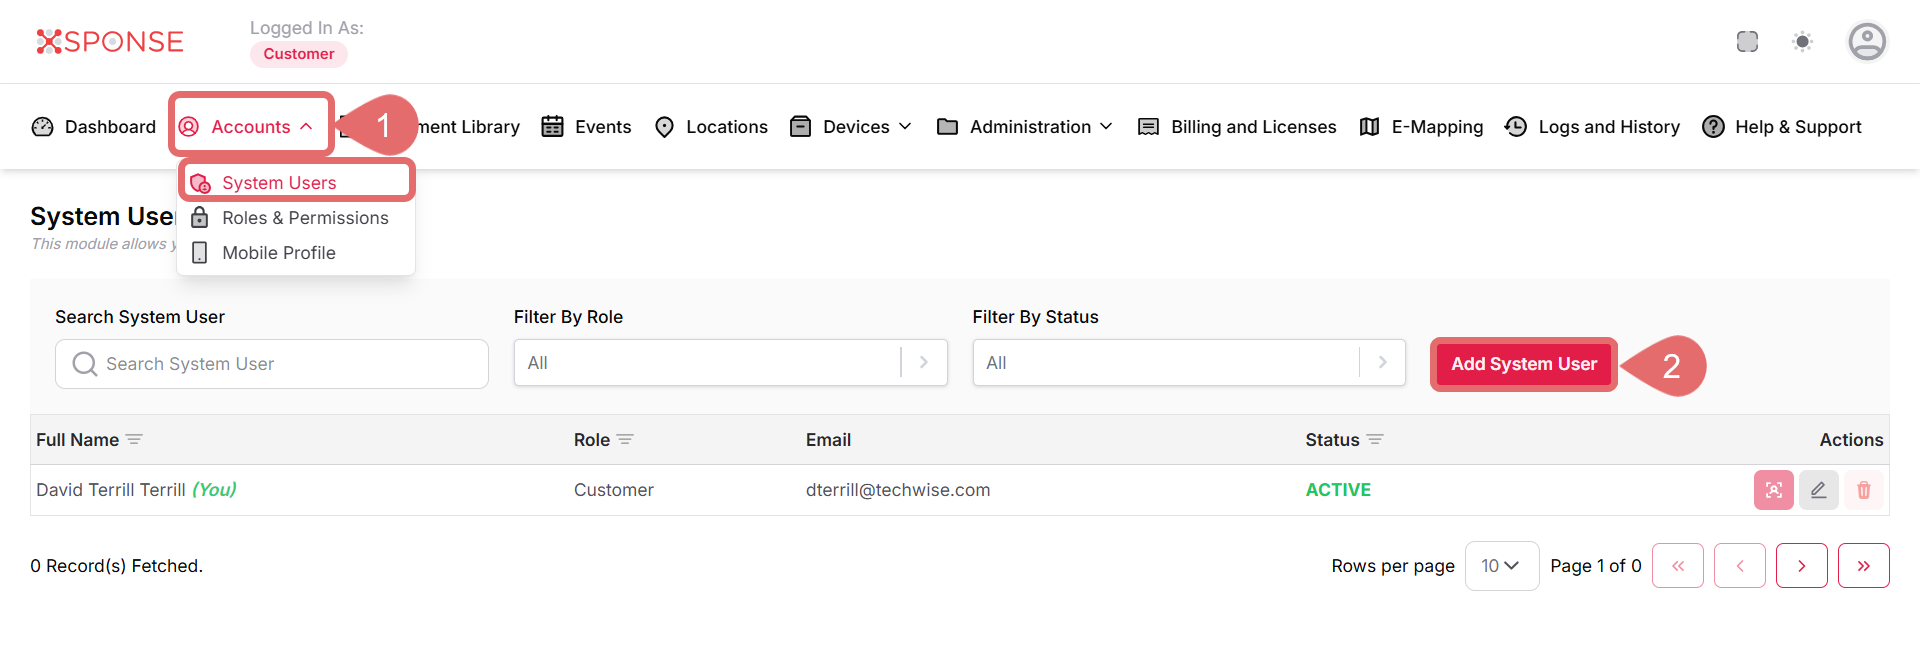This screenshot has height=666, width=1920.
Task: Go to the next page arrow button
Action: point(1801,566)
